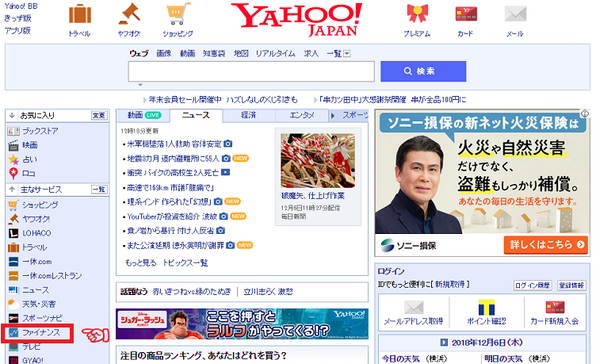Image resolution: width=600 pixels, height=364 pixels.
Task: Click the 一覧 button in 主なサービス header
Action: [x=99, y=189]
